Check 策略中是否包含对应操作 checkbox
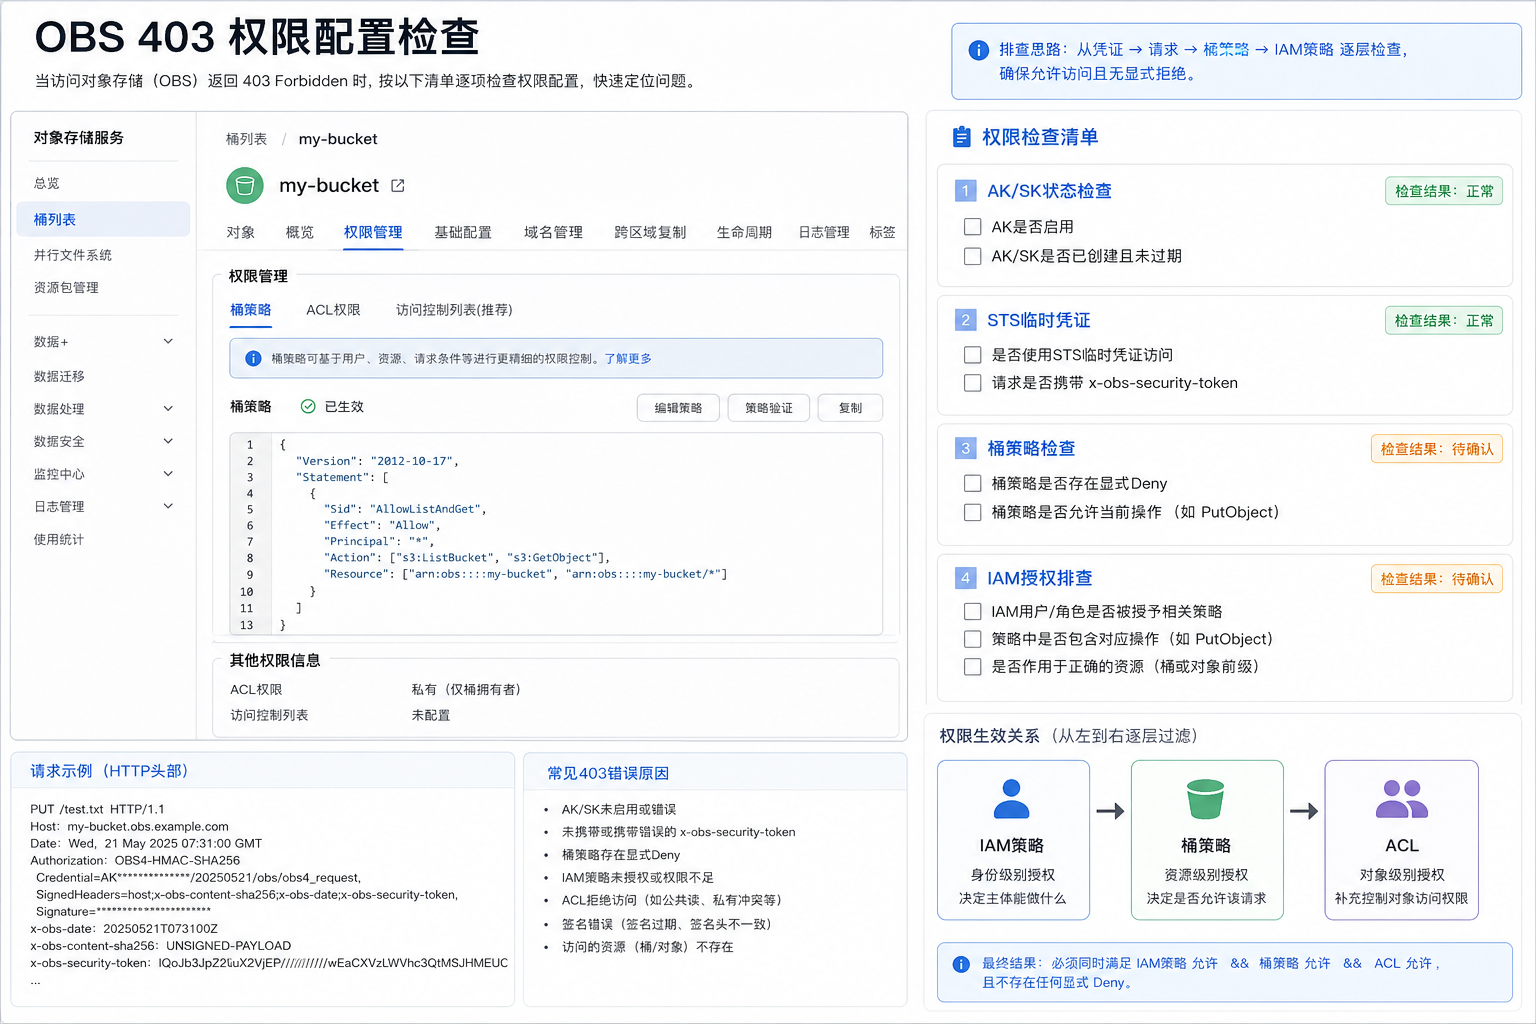 (x=972, y=639)
